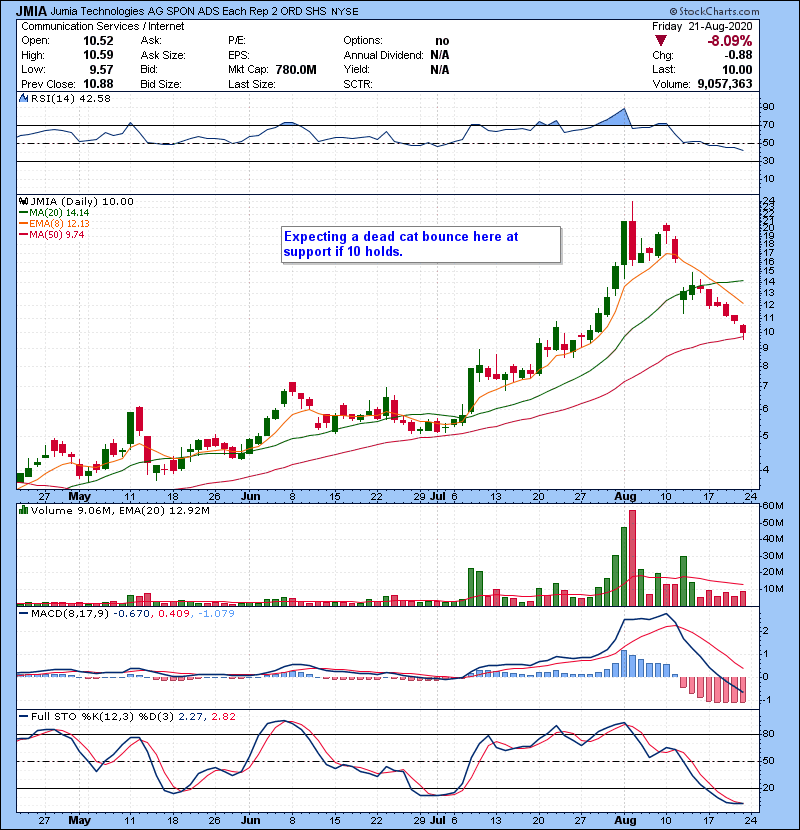Click the StockCharts.com watermark text
The image size is (800, 830).
point(715,11)
